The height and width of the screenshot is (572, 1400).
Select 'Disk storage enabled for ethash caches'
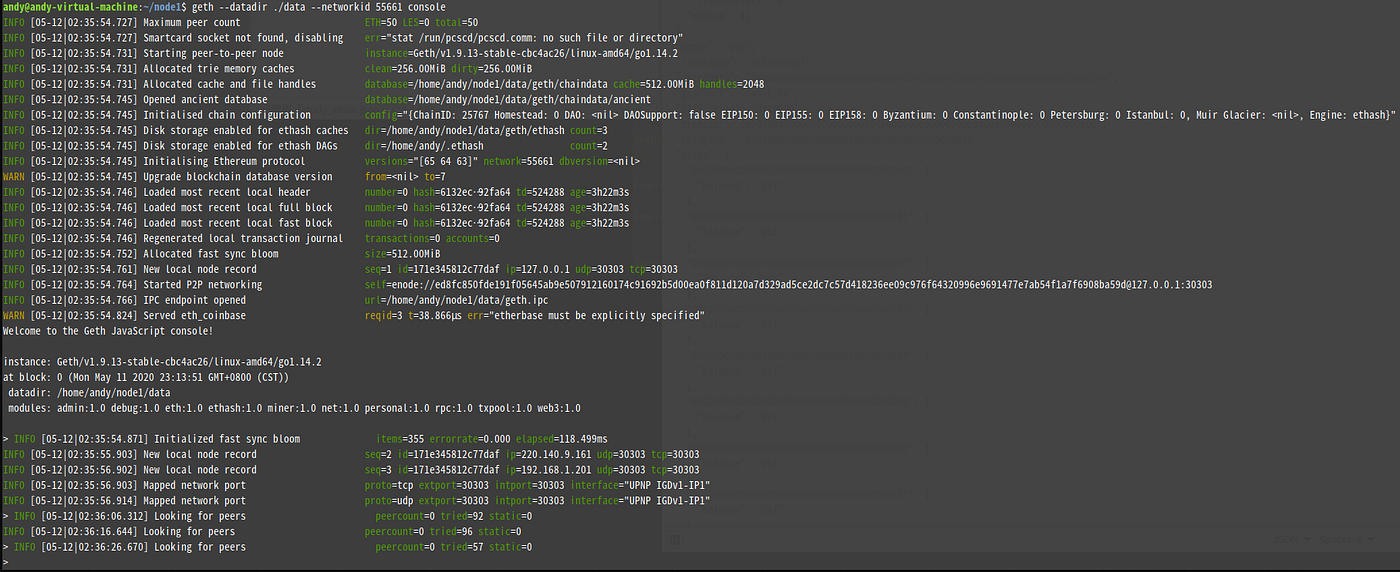pyautogui.click(x=245, y=131)
